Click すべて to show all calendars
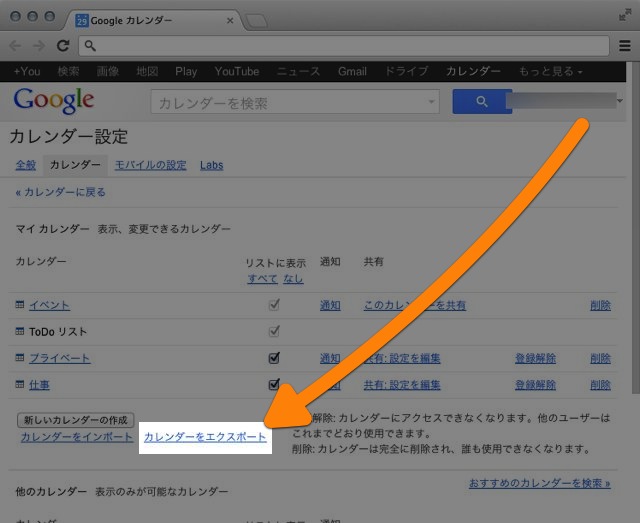This screenshot has width=640, height=523. tap(262, 279)
